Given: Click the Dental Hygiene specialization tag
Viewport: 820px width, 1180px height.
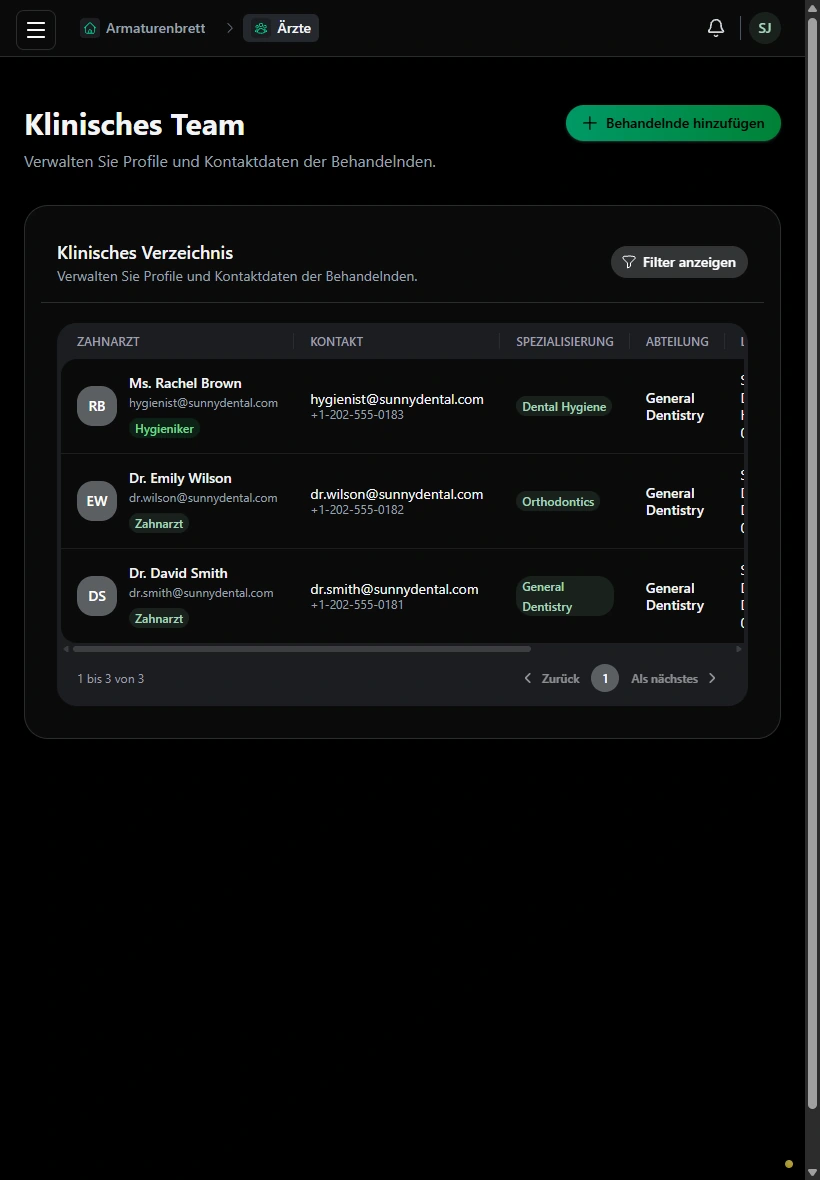Looking at the screenshot, I should [x=564, y=407].
